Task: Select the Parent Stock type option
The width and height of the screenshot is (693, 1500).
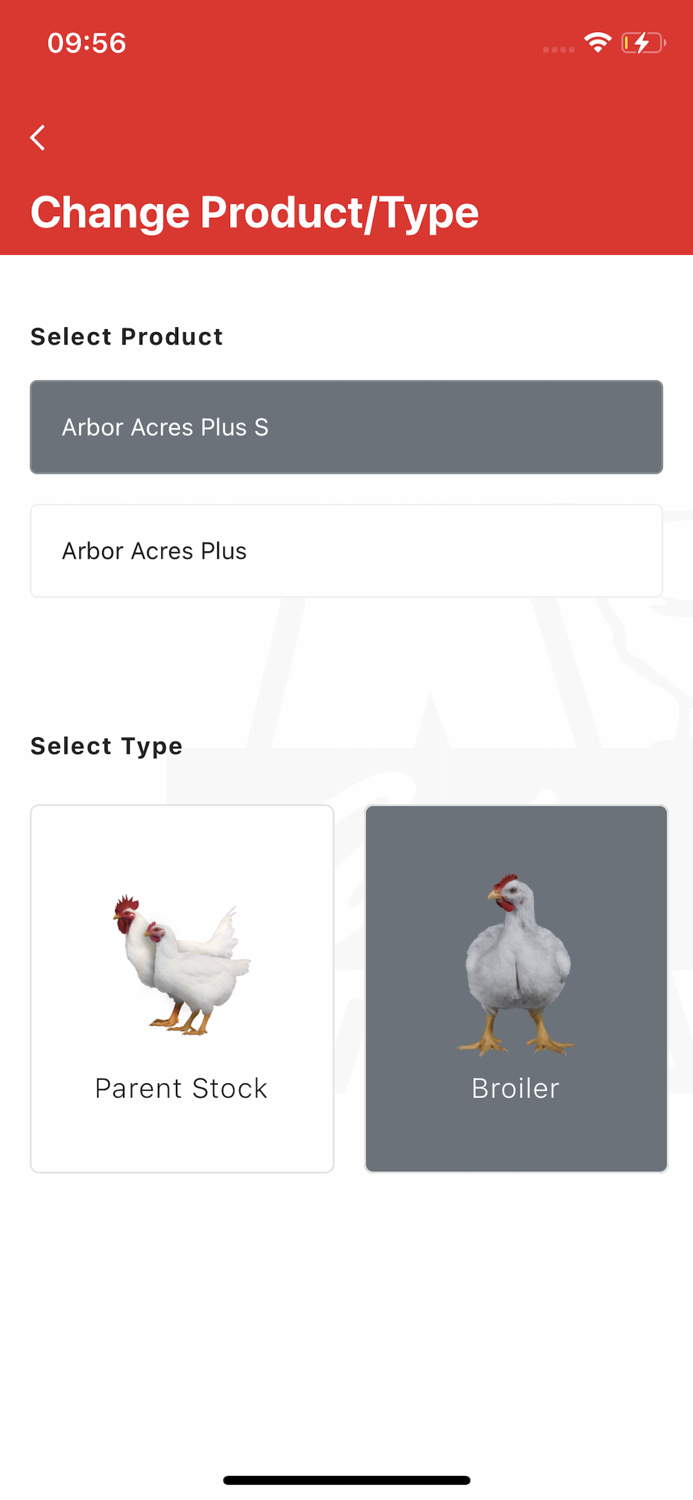Action: pyautogui.click(x=181, y=988)
